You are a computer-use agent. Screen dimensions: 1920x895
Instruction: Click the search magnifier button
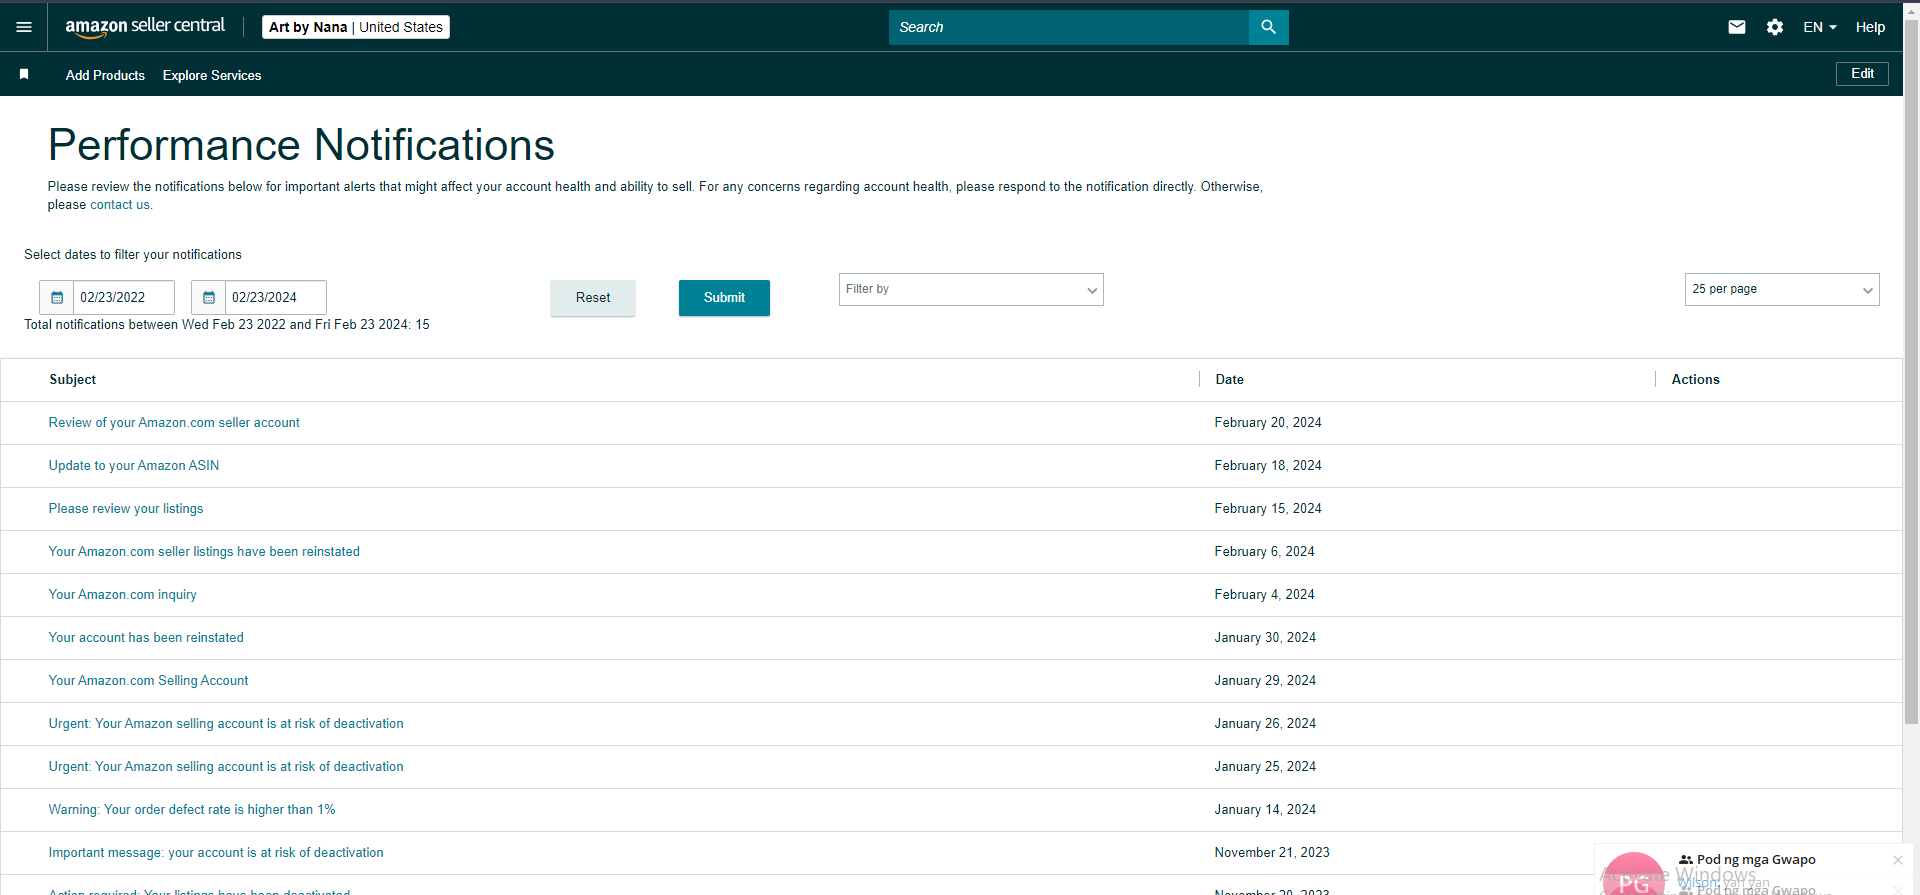click(1268, 27)
